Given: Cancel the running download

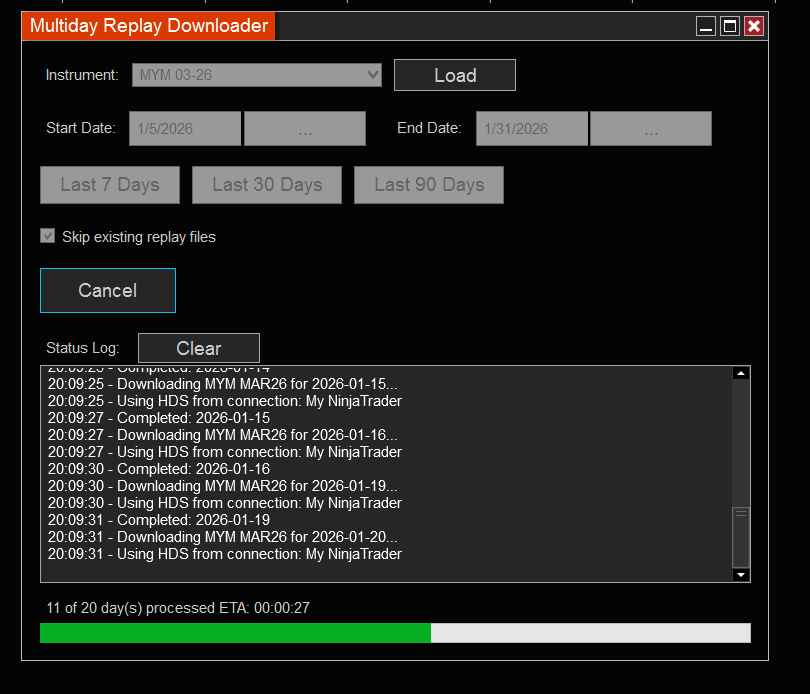Looking at the screenshot, I should [x=108, y=291].
